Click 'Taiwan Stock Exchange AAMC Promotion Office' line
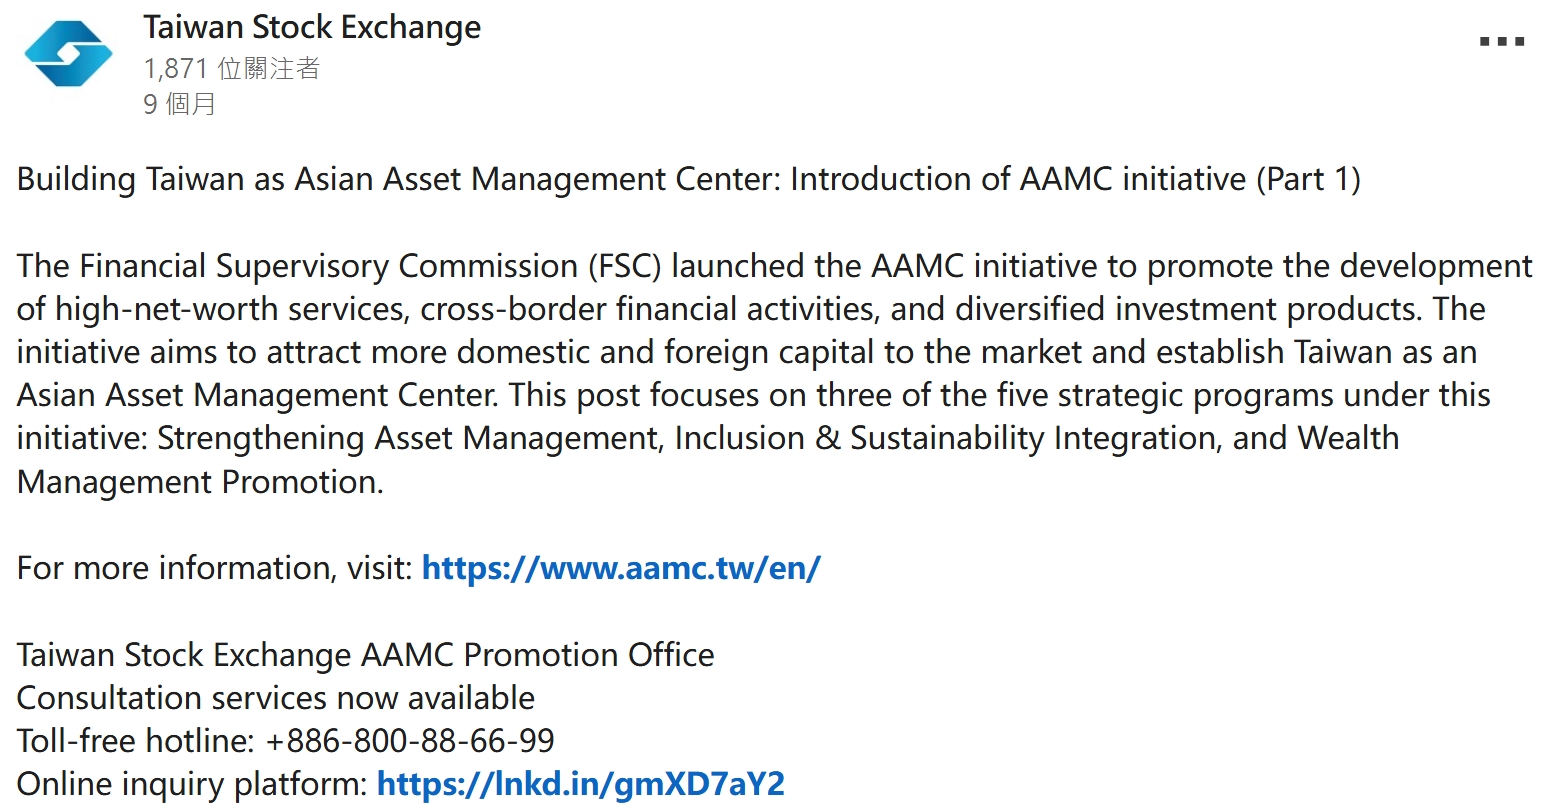Image resolution: width=1563 pixels, height=812 pixels. (x=366, y=655)
